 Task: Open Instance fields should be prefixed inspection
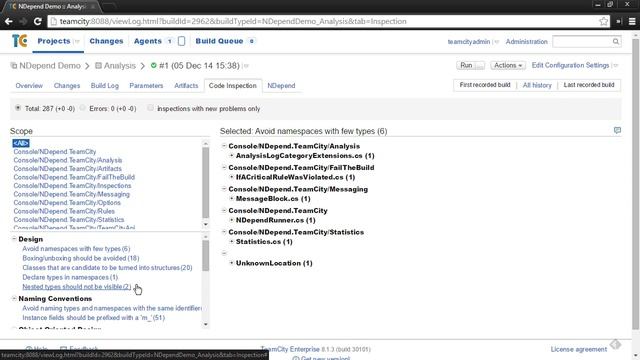click(93, 318)
